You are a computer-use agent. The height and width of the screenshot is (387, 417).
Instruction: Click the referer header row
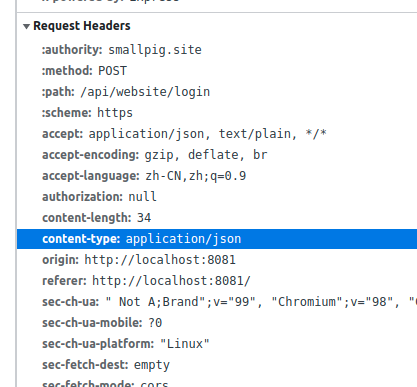point(217,281)
